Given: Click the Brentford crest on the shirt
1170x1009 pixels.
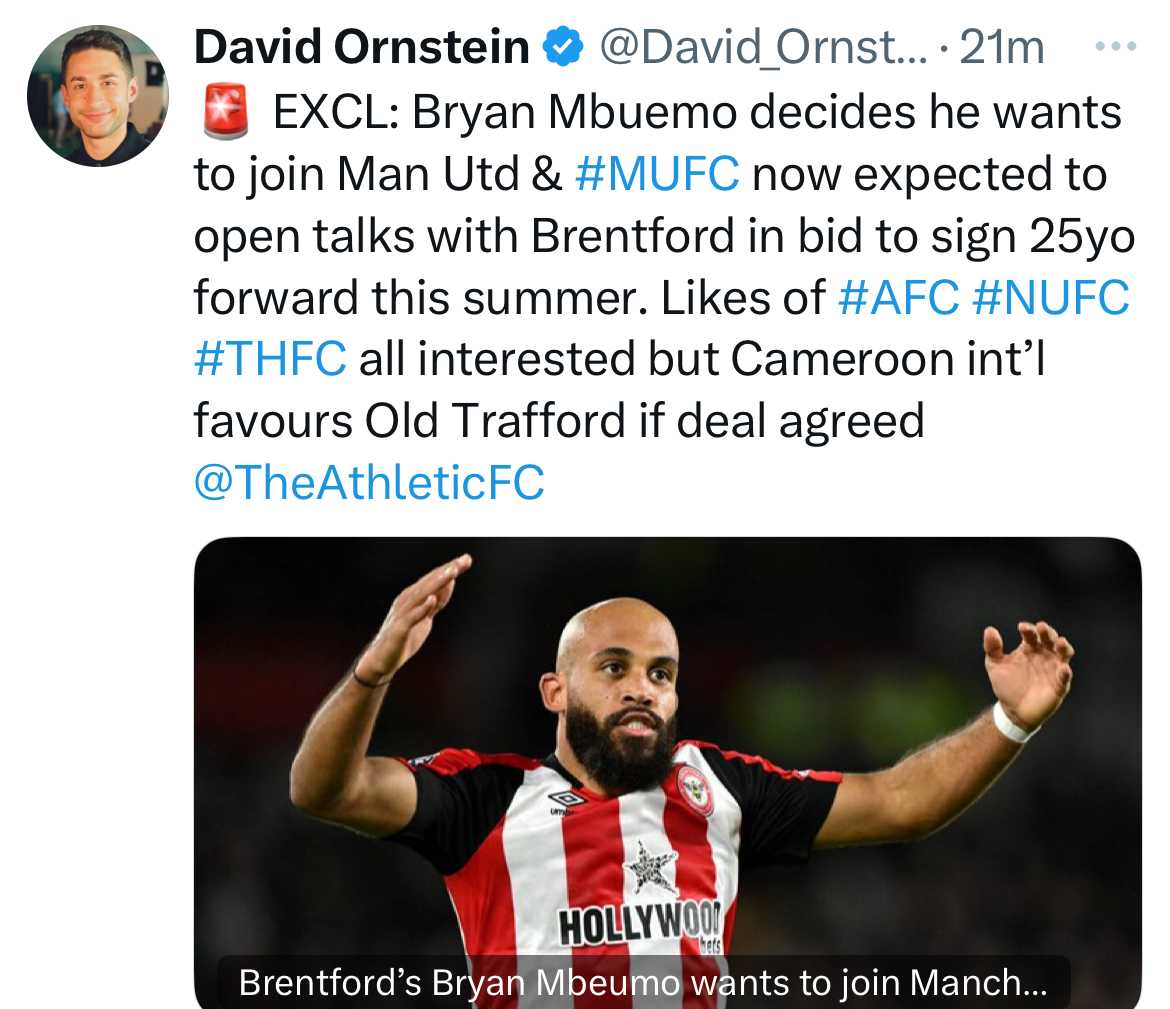Looking at the screenshot, I should pos(696,790).
